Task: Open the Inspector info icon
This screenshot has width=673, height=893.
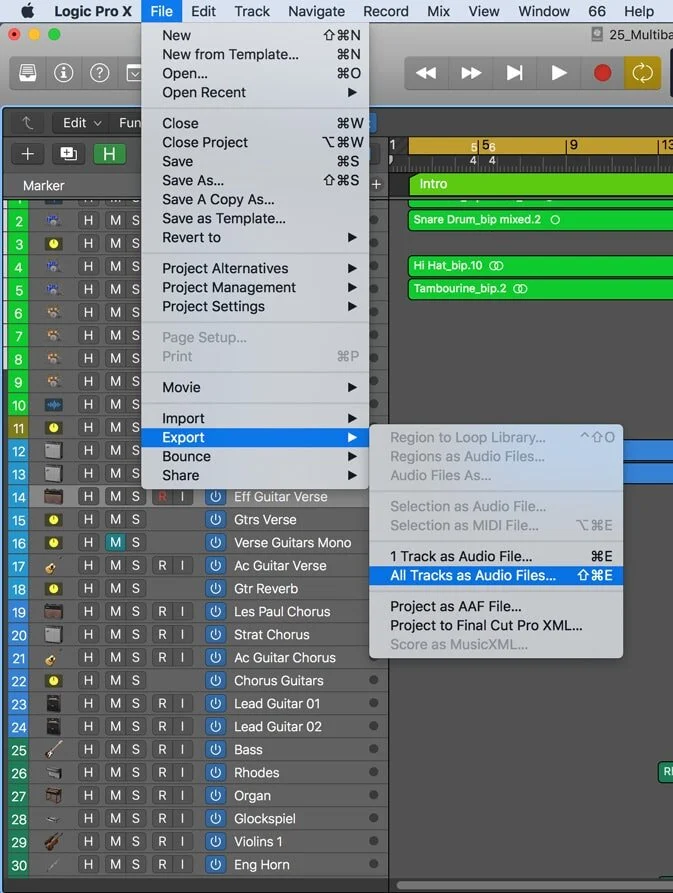Action: click(63, 73)
